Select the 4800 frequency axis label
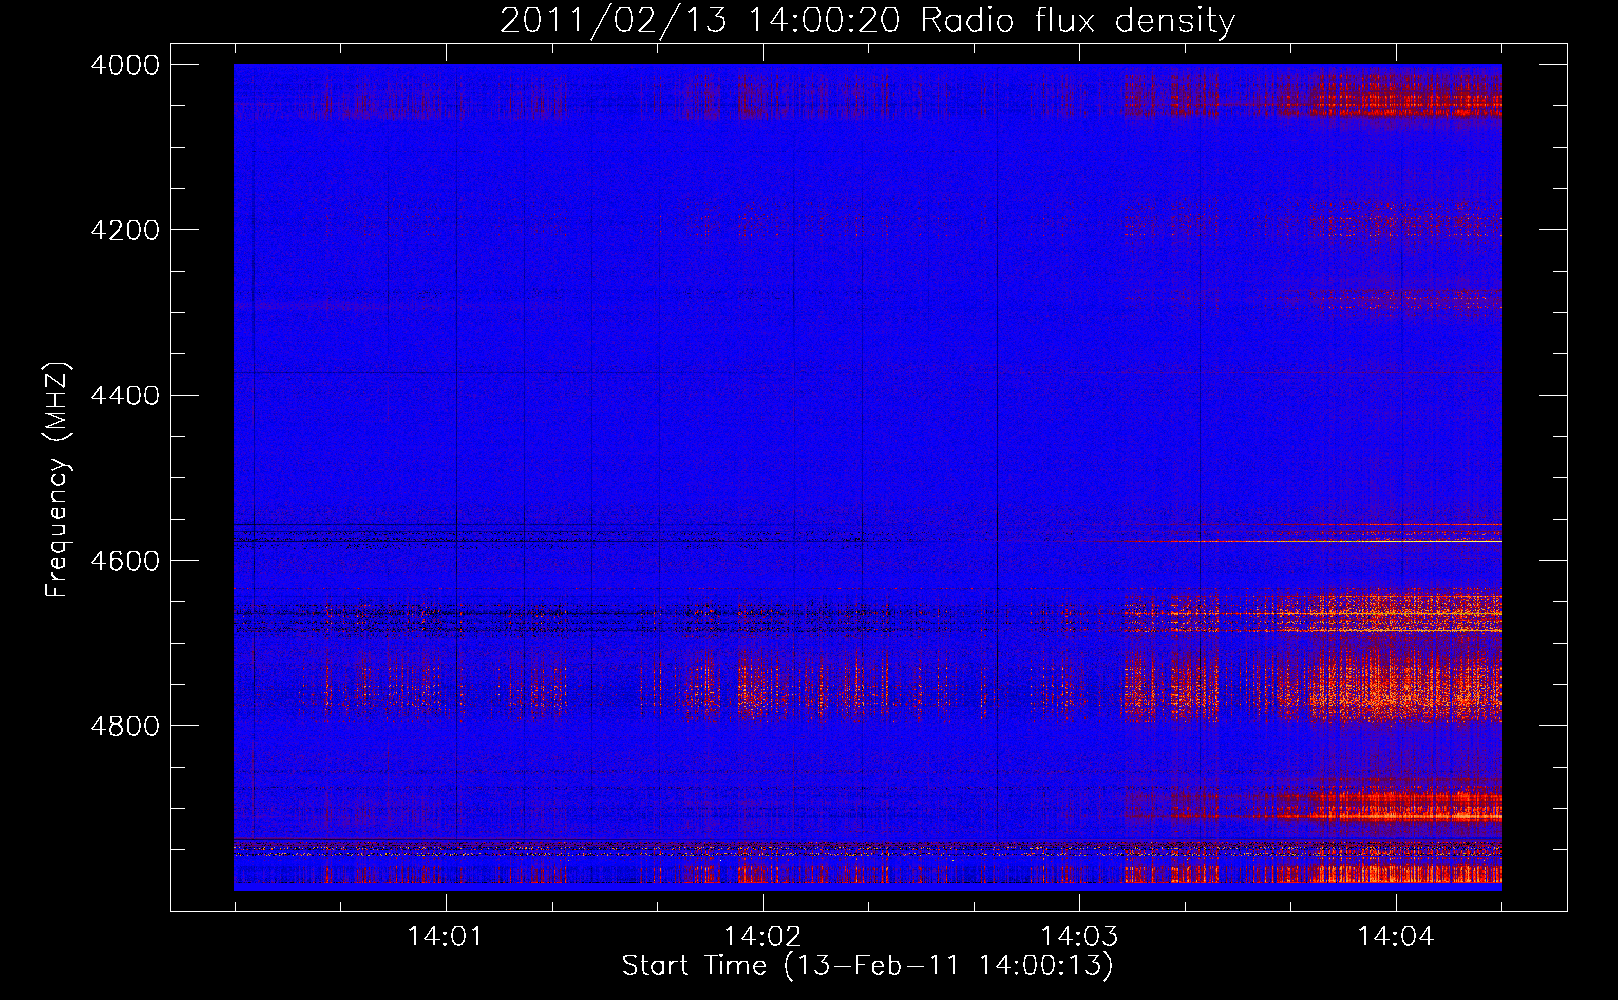Viewport: 1618px width, 1000px height. 125,726
